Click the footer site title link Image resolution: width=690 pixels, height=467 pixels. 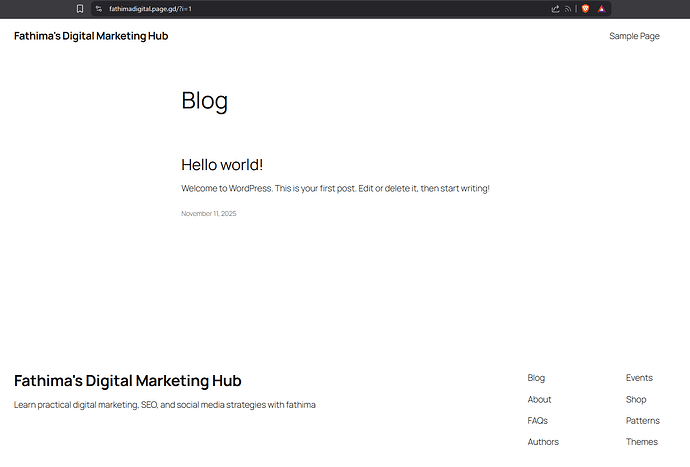[x=127, y=381]
